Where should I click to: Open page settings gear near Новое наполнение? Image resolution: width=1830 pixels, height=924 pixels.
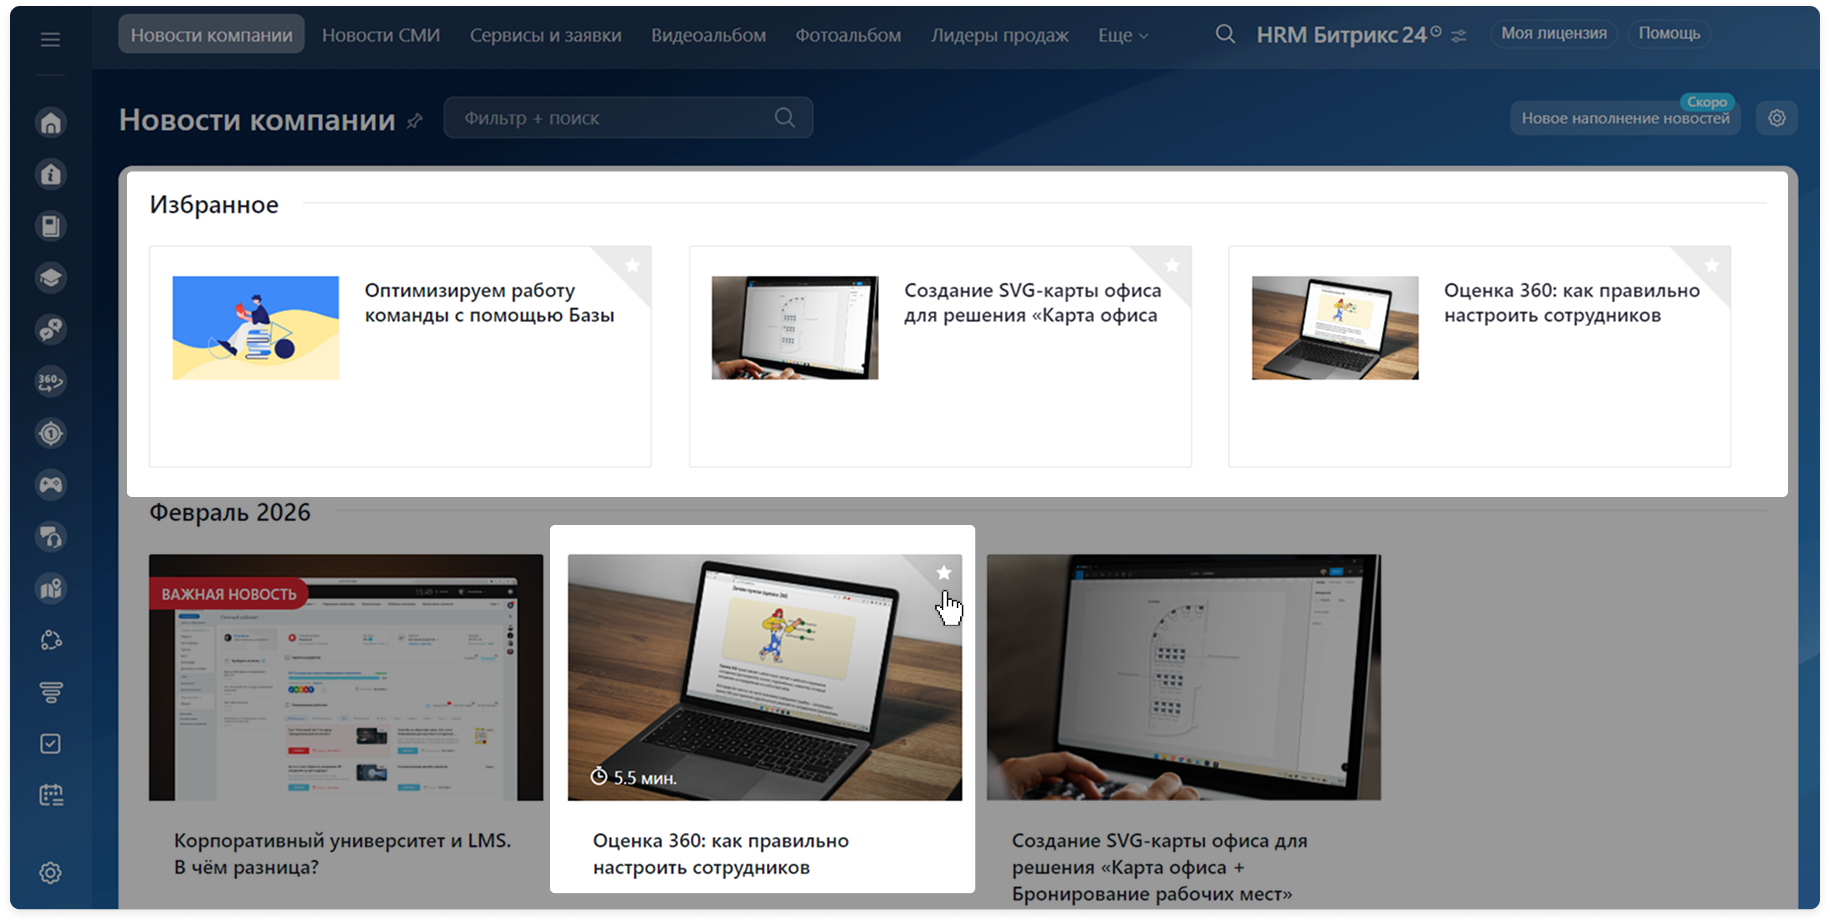(x=1777, y=118)
